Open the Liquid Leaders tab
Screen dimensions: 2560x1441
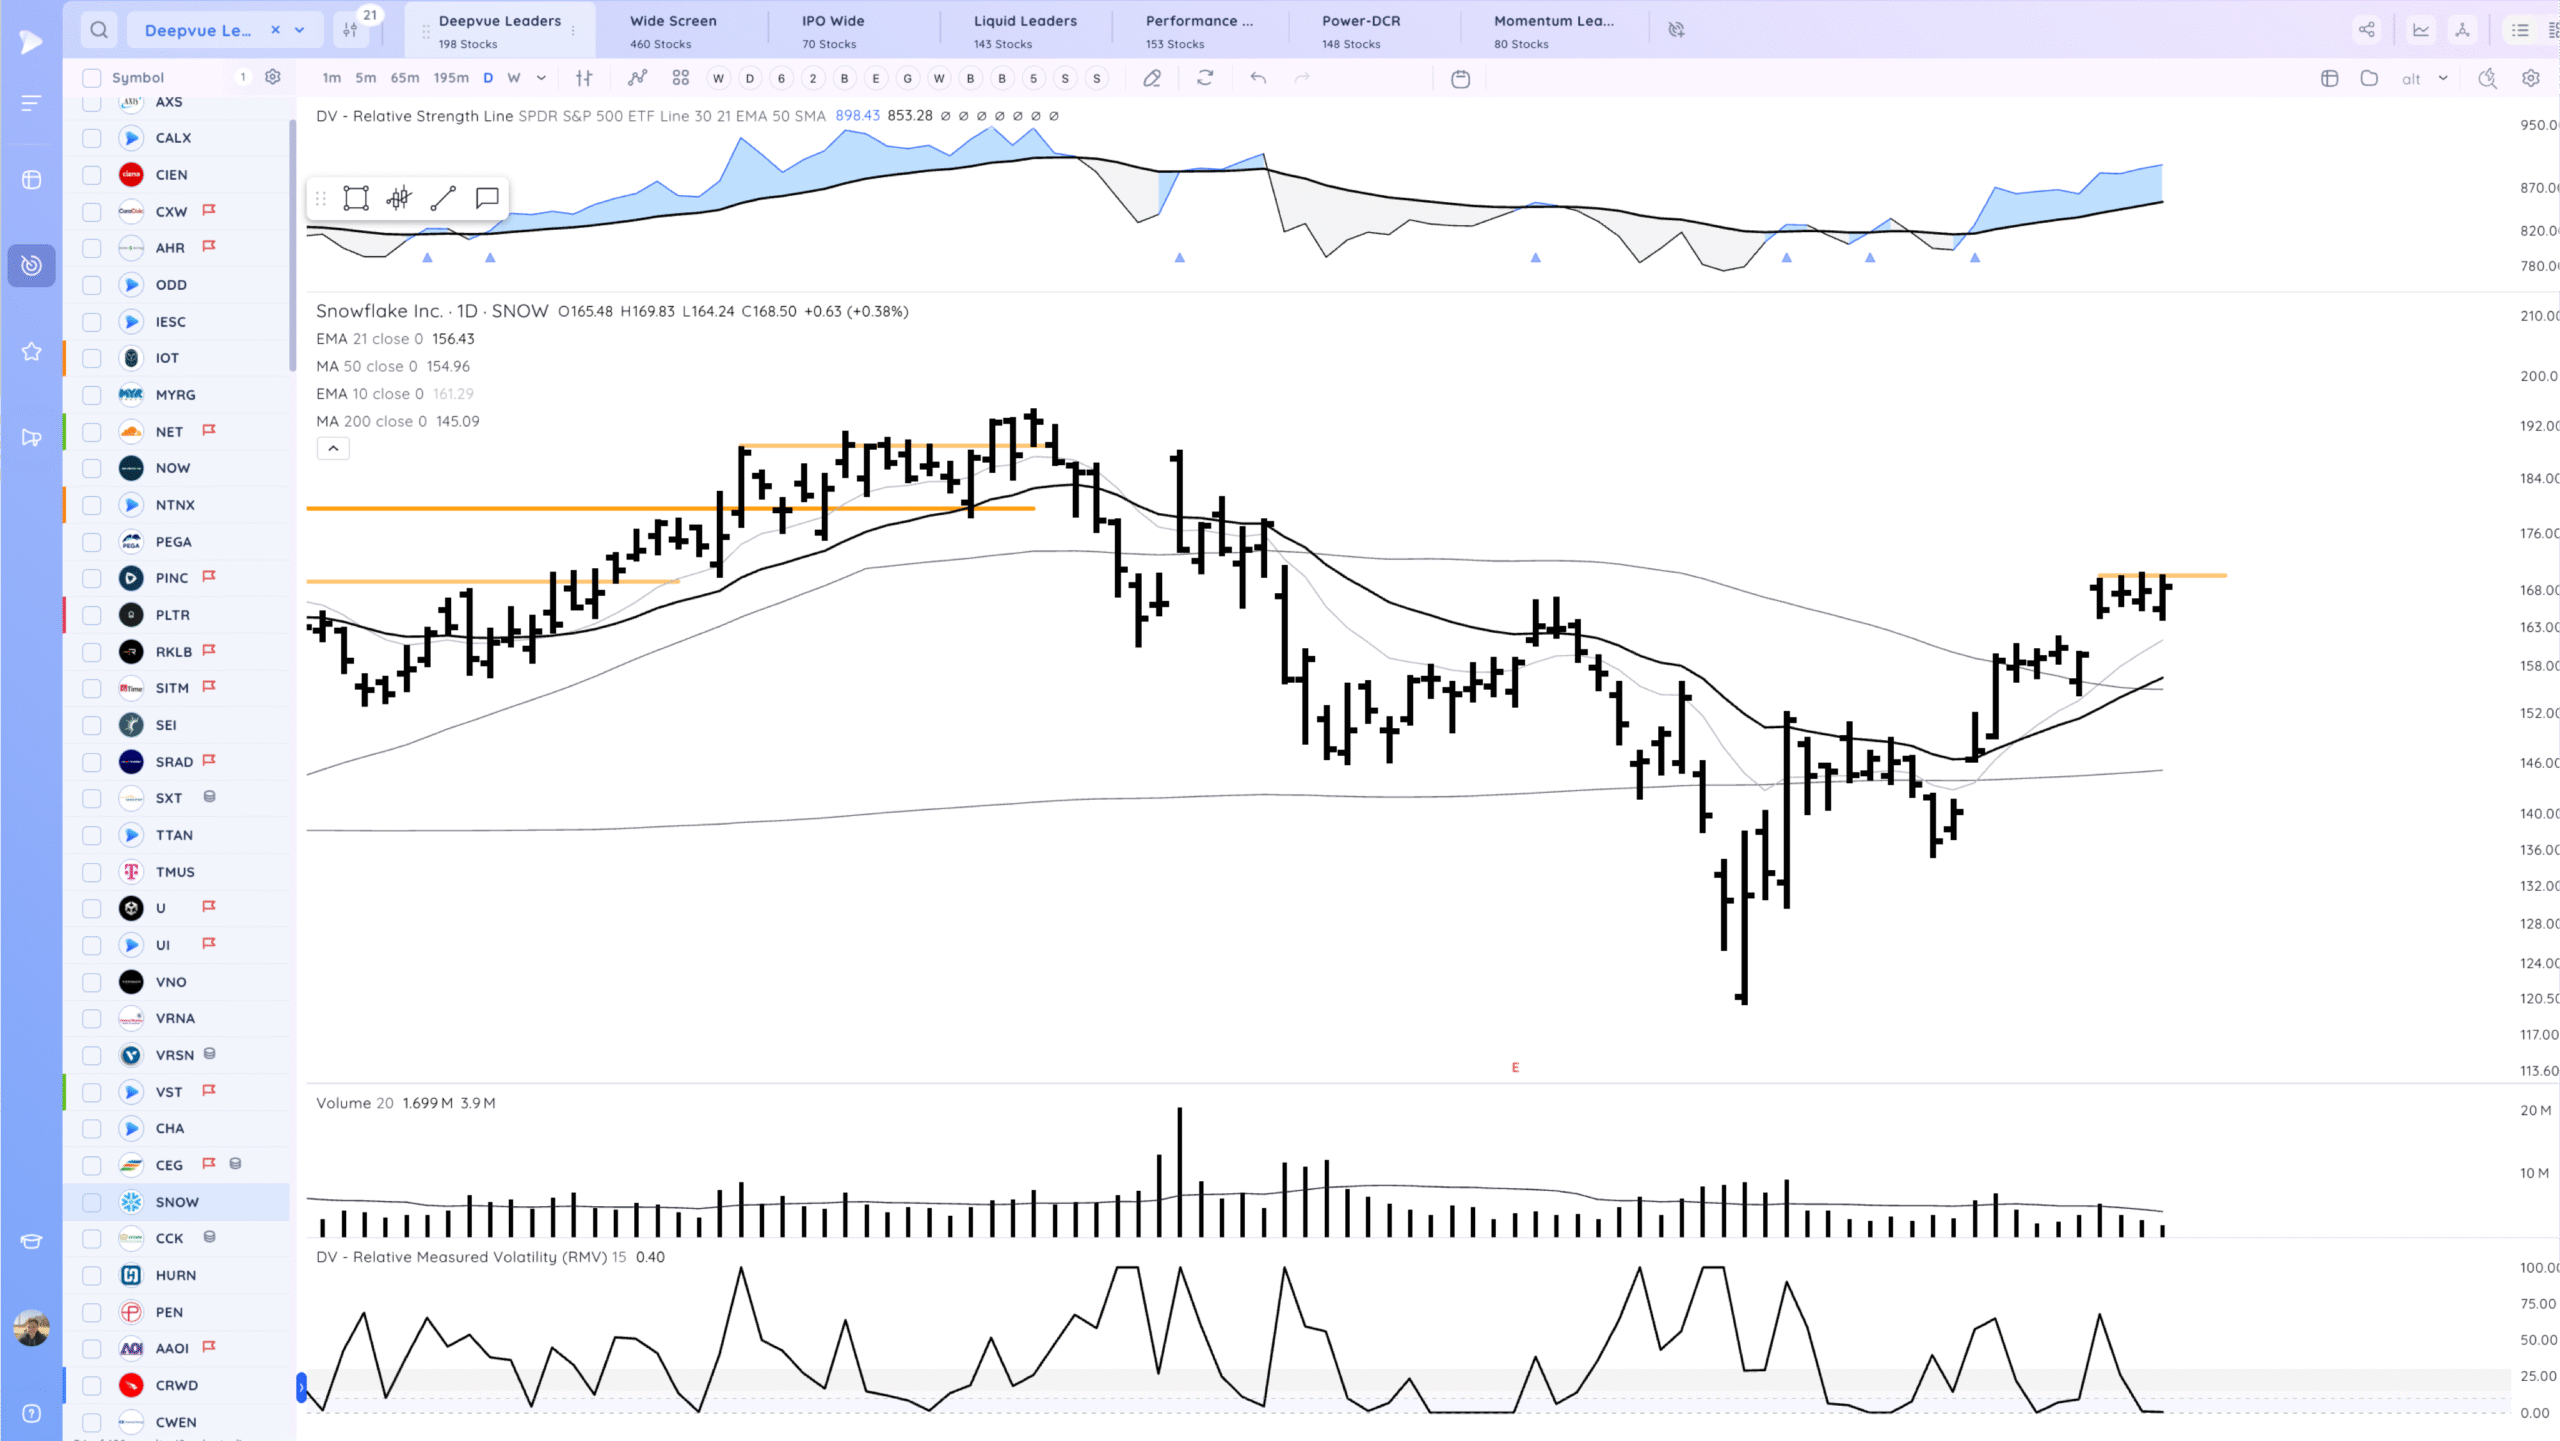tap(1025, 30)
